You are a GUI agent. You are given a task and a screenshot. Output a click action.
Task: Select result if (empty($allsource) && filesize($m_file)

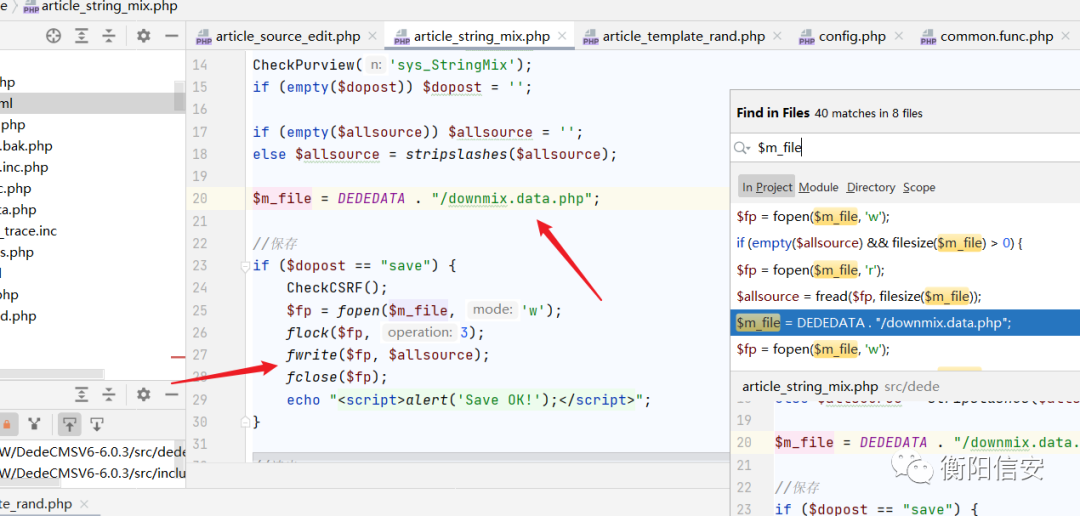904,242
